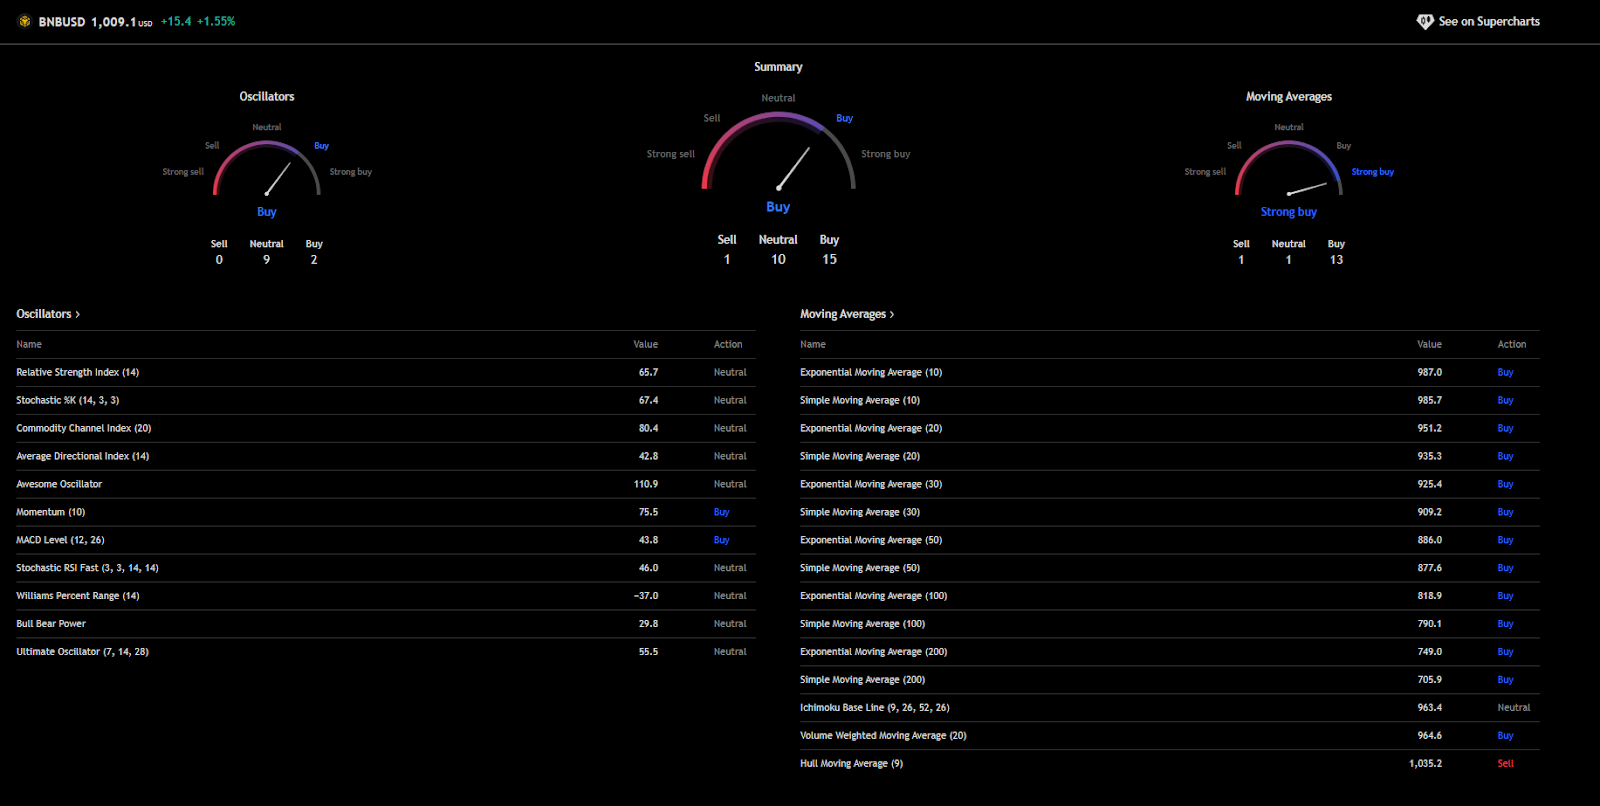Screen dimensions: 1600x806
Task: Click the Name column header in Oscillators table
Action: pos(29,344)
